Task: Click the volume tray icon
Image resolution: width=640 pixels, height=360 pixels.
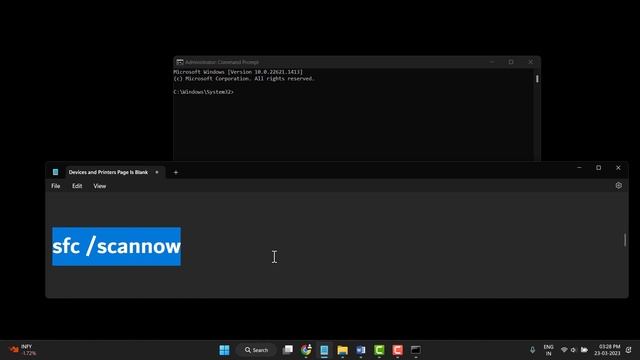Action: tap(573, 350)
